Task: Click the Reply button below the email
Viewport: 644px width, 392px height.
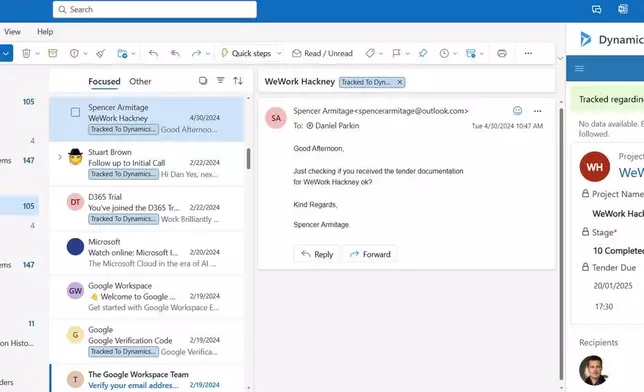Action: [317, 254]
